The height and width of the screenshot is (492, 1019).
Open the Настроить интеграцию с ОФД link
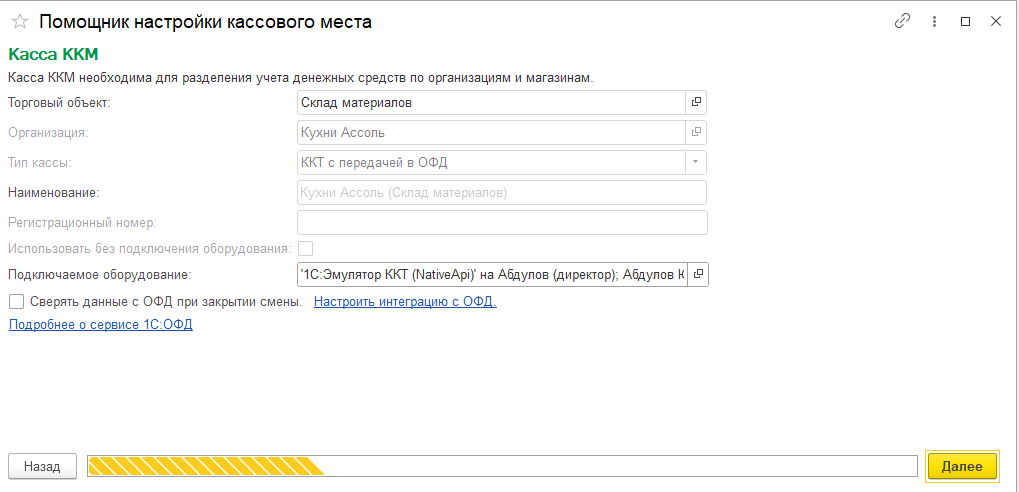tap(406, 302)
